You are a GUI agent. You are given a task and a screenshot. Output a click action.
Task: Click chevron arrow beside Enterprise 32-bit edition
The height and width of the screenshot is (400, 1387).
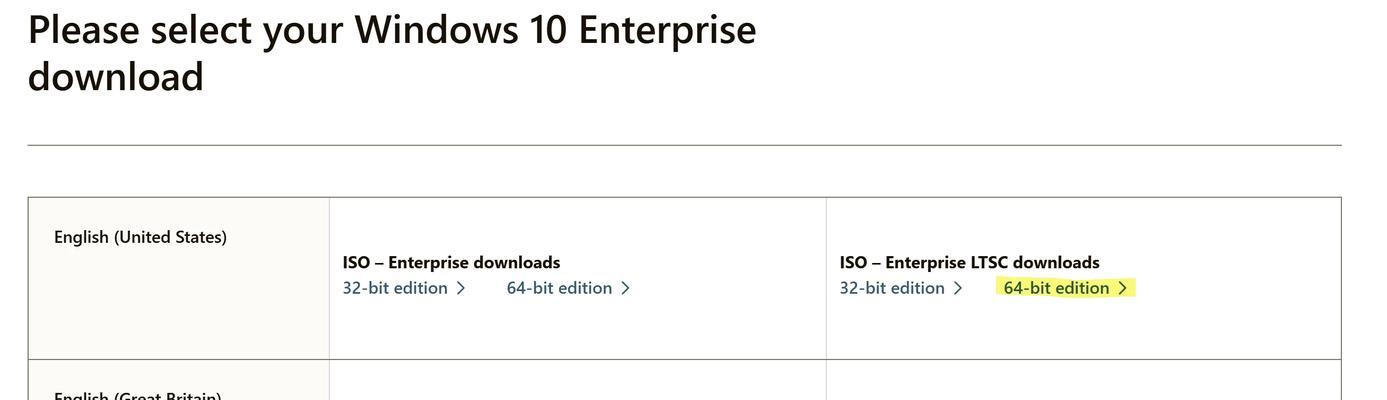461,288
